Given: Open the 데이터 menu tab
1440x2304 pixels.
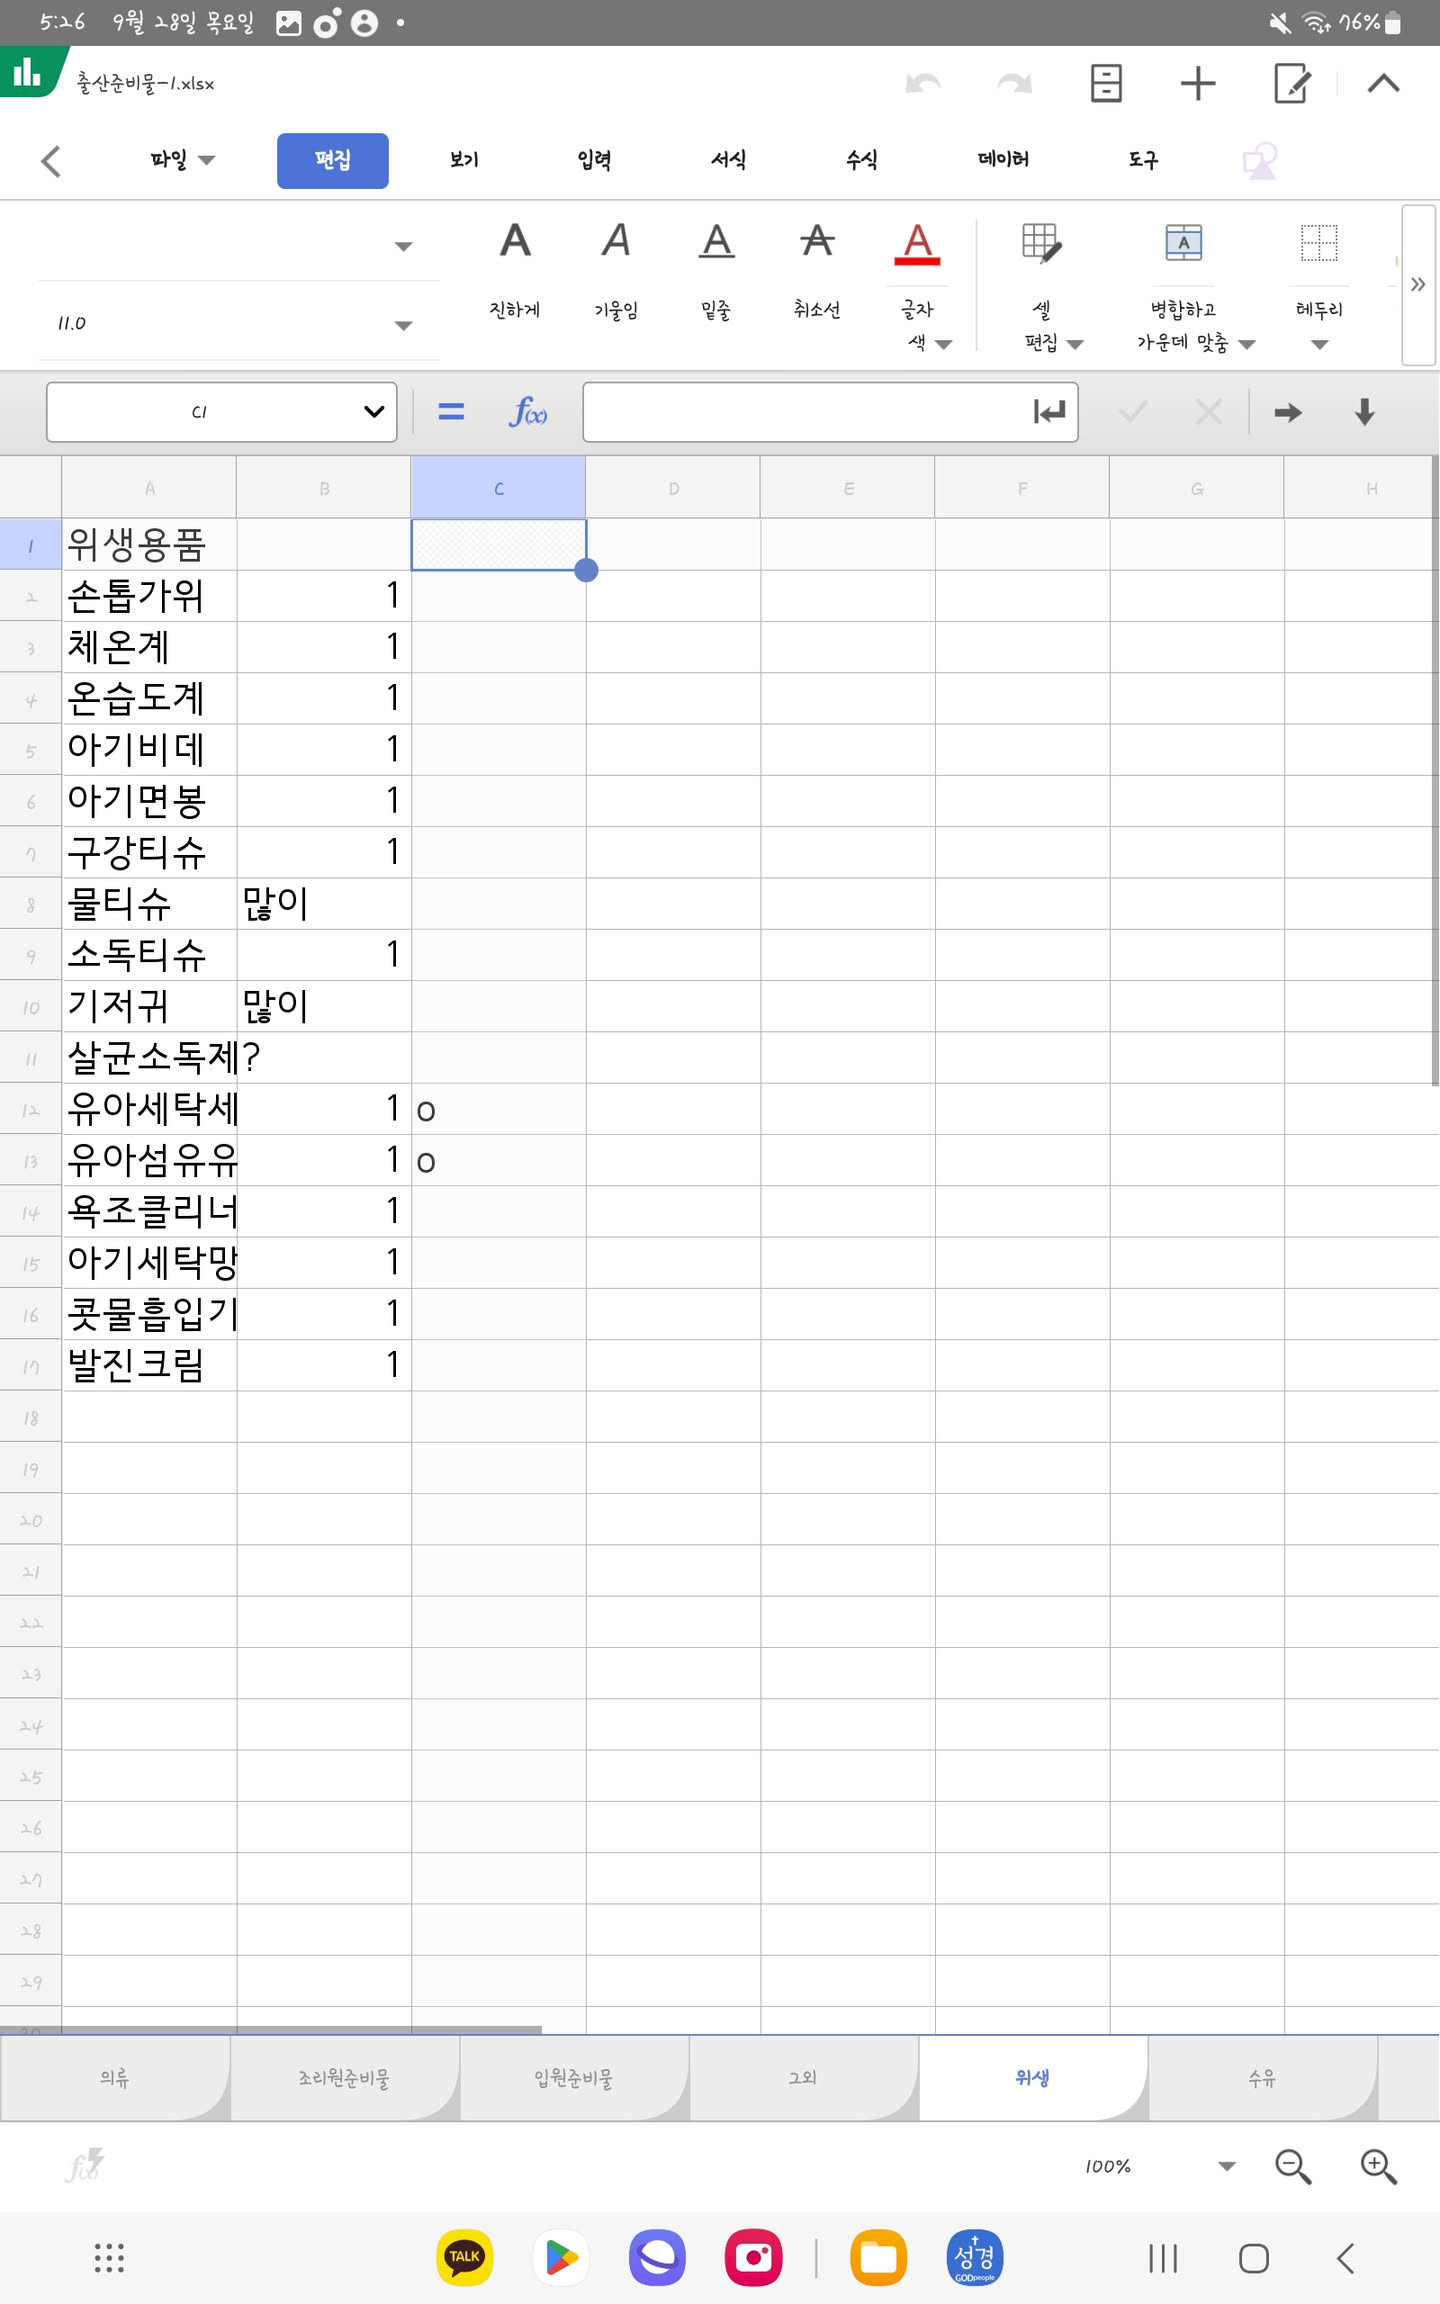Looking at the screenshot, I should tap(1003, 160).
